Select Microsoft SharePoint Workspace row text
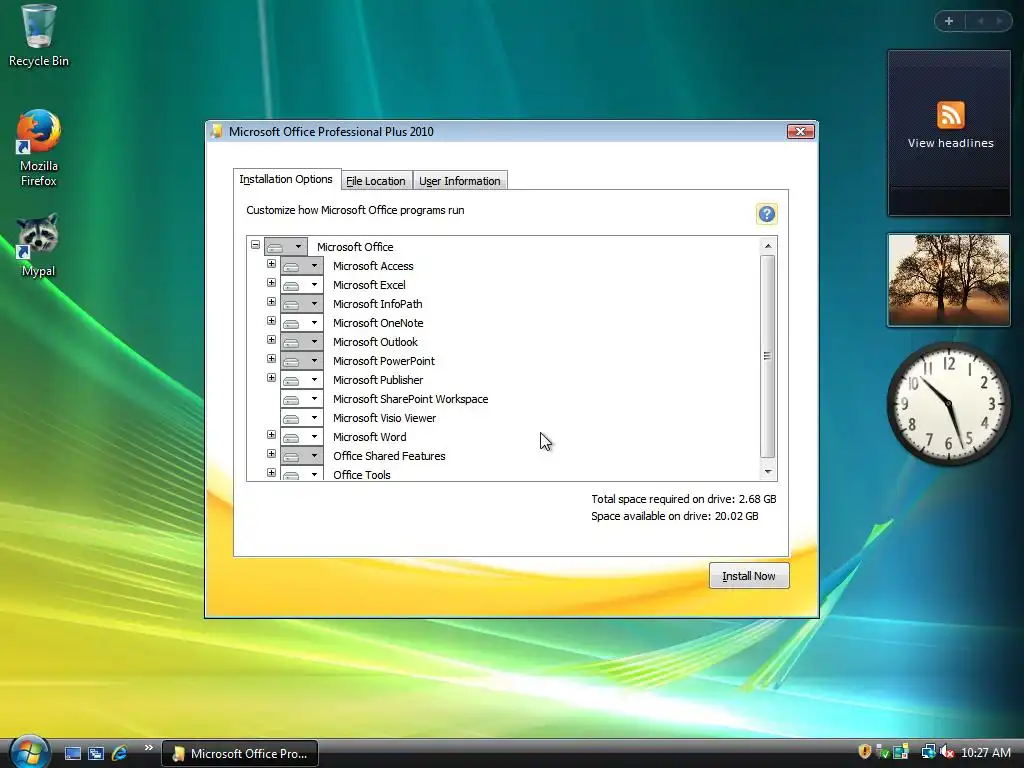Viewport: 1024px width, 768px height. point(410,399)
